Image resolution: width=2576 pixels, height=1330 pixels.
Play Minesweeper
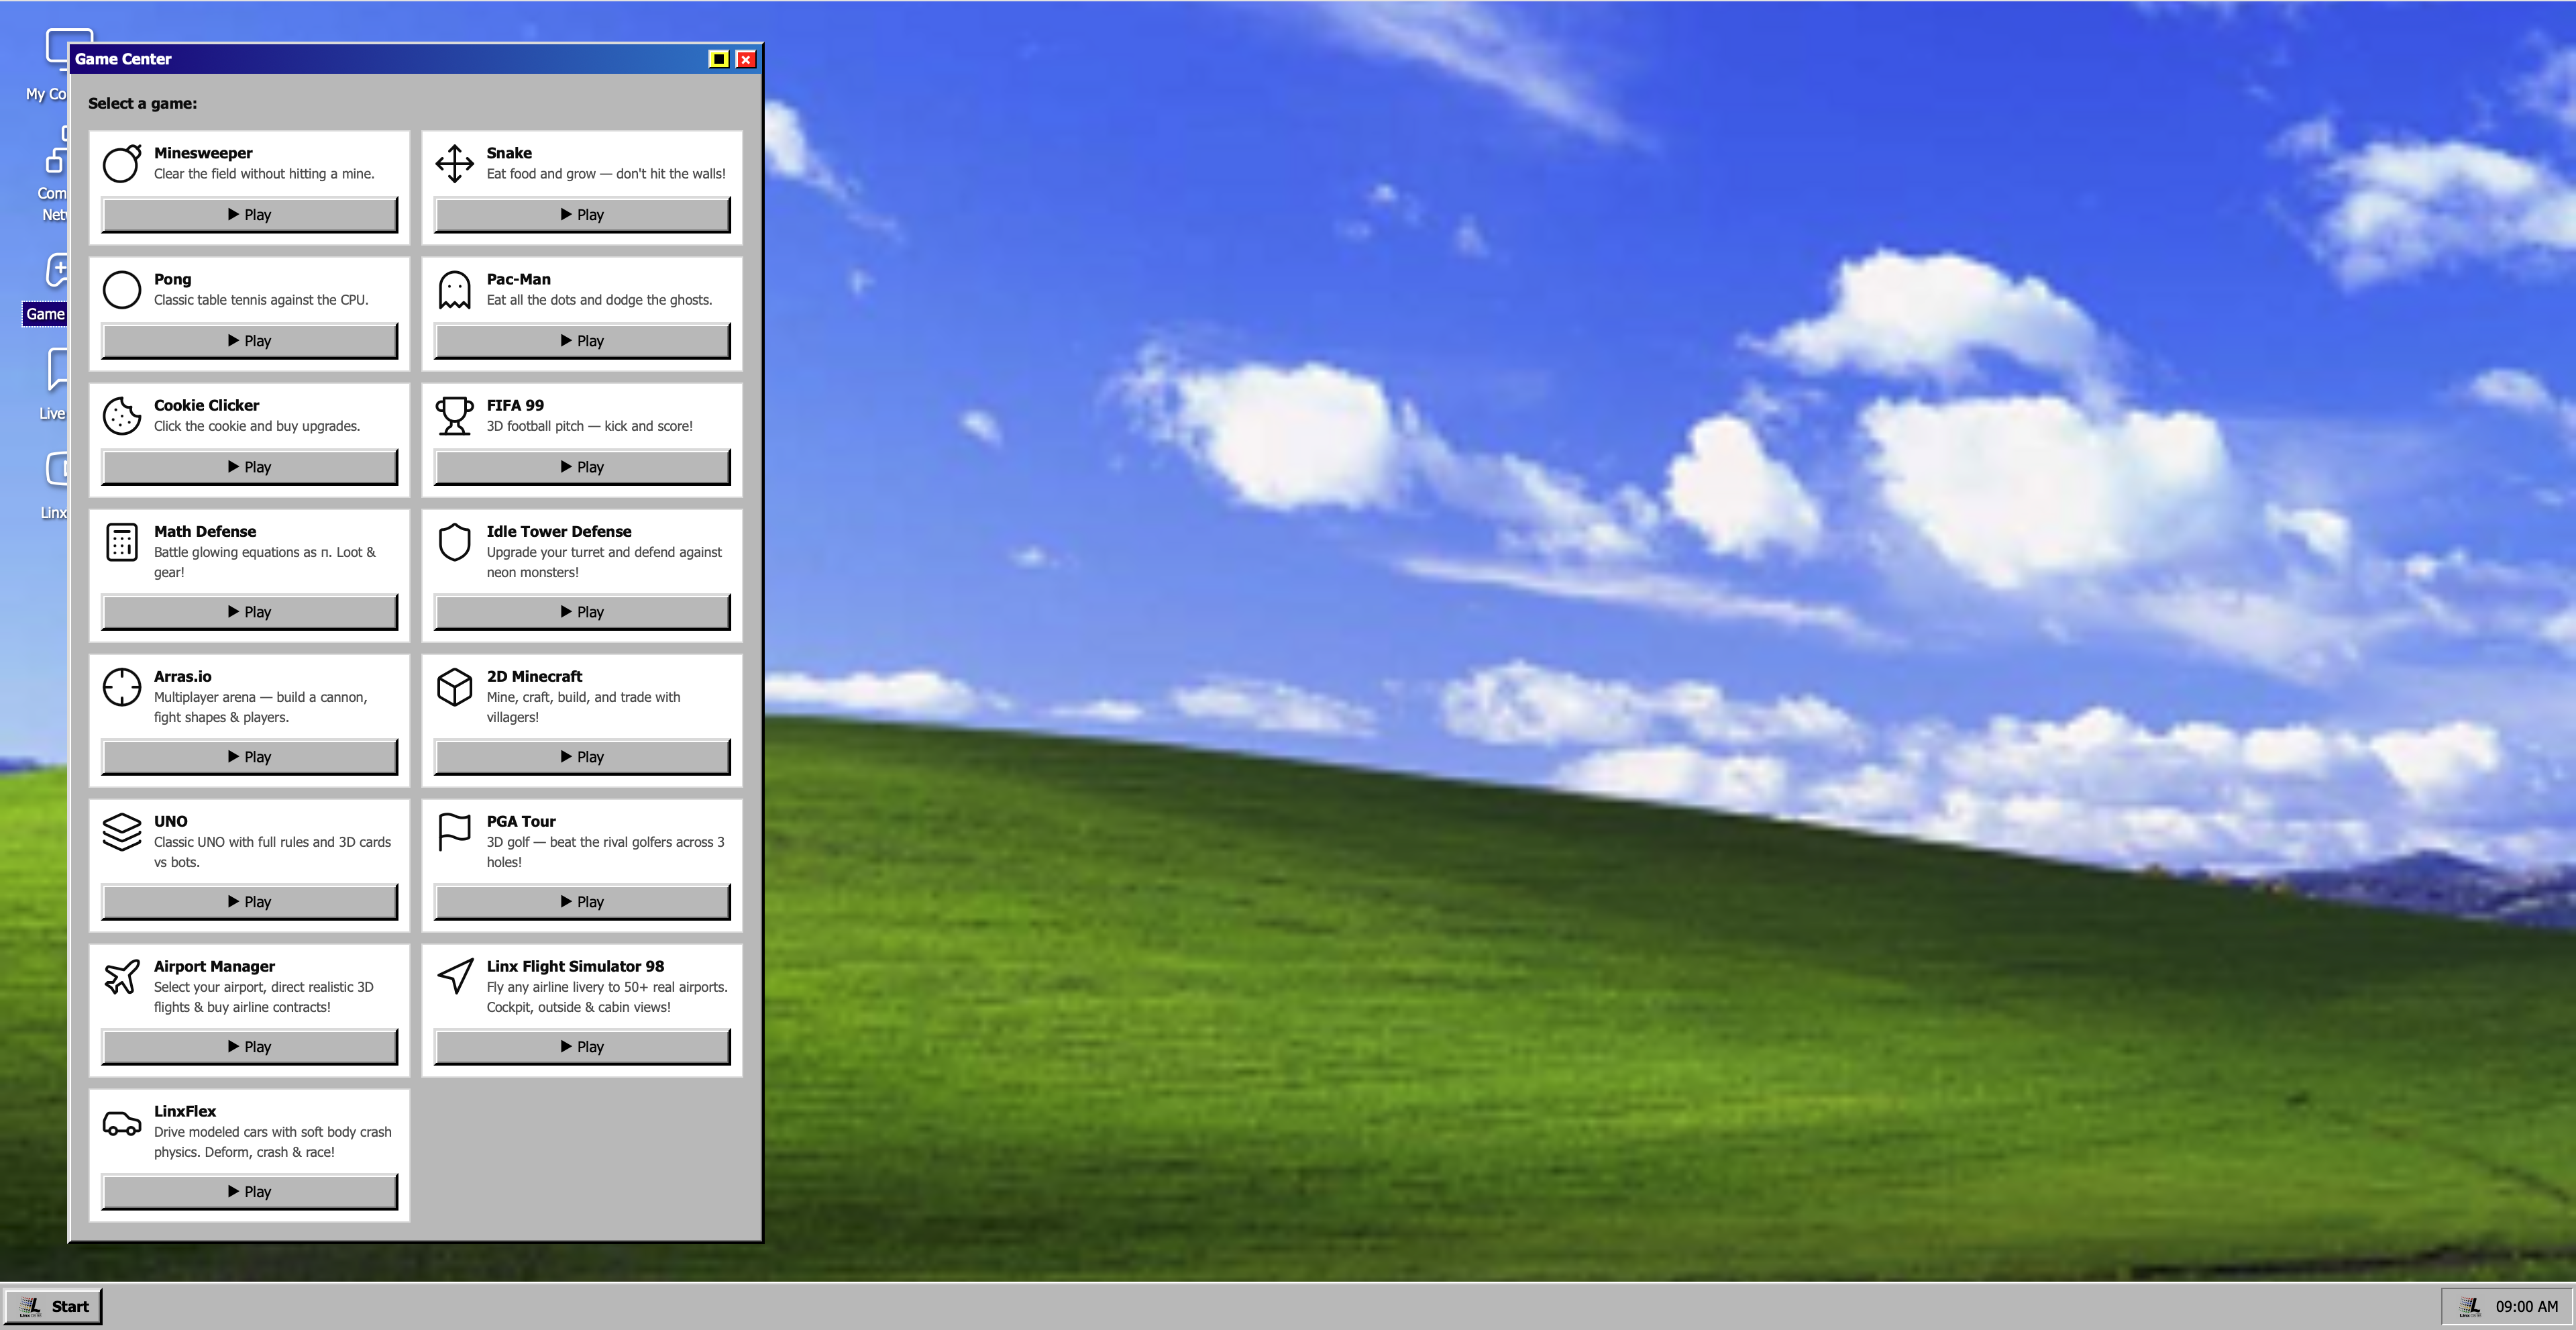click(x=250, y=215)
